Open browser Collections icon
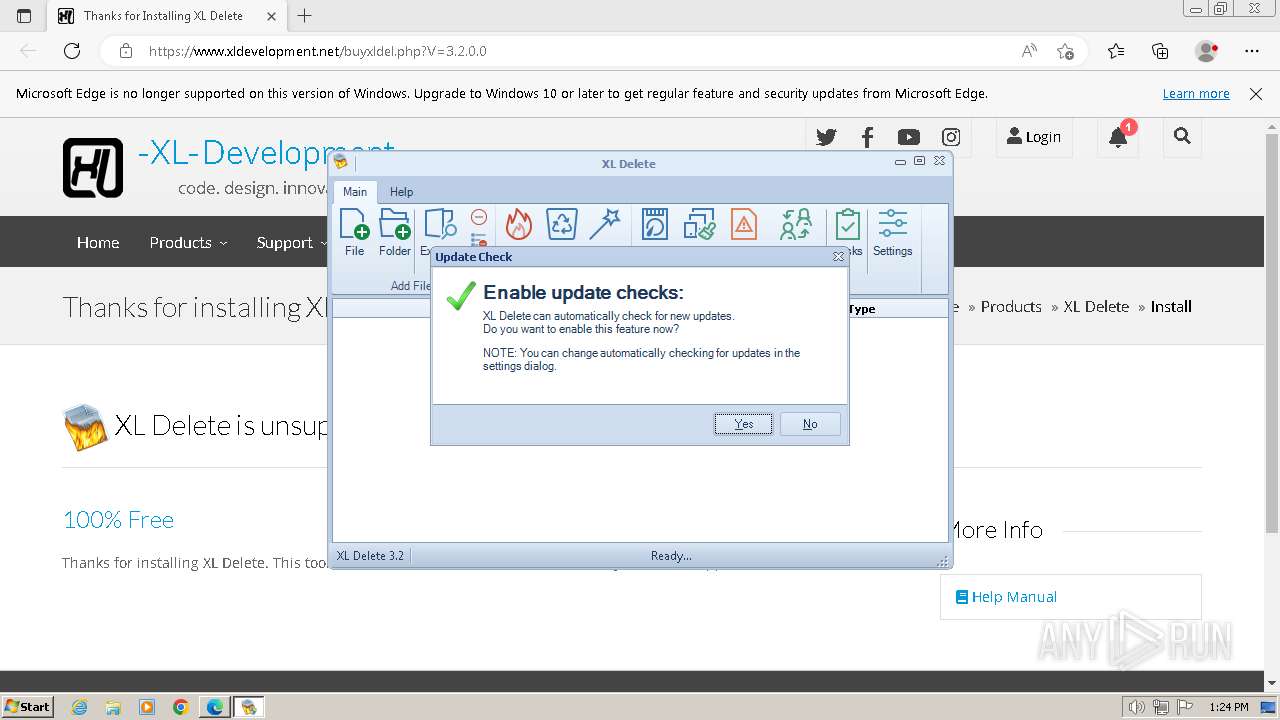1280x720 pixels. 1160,51
